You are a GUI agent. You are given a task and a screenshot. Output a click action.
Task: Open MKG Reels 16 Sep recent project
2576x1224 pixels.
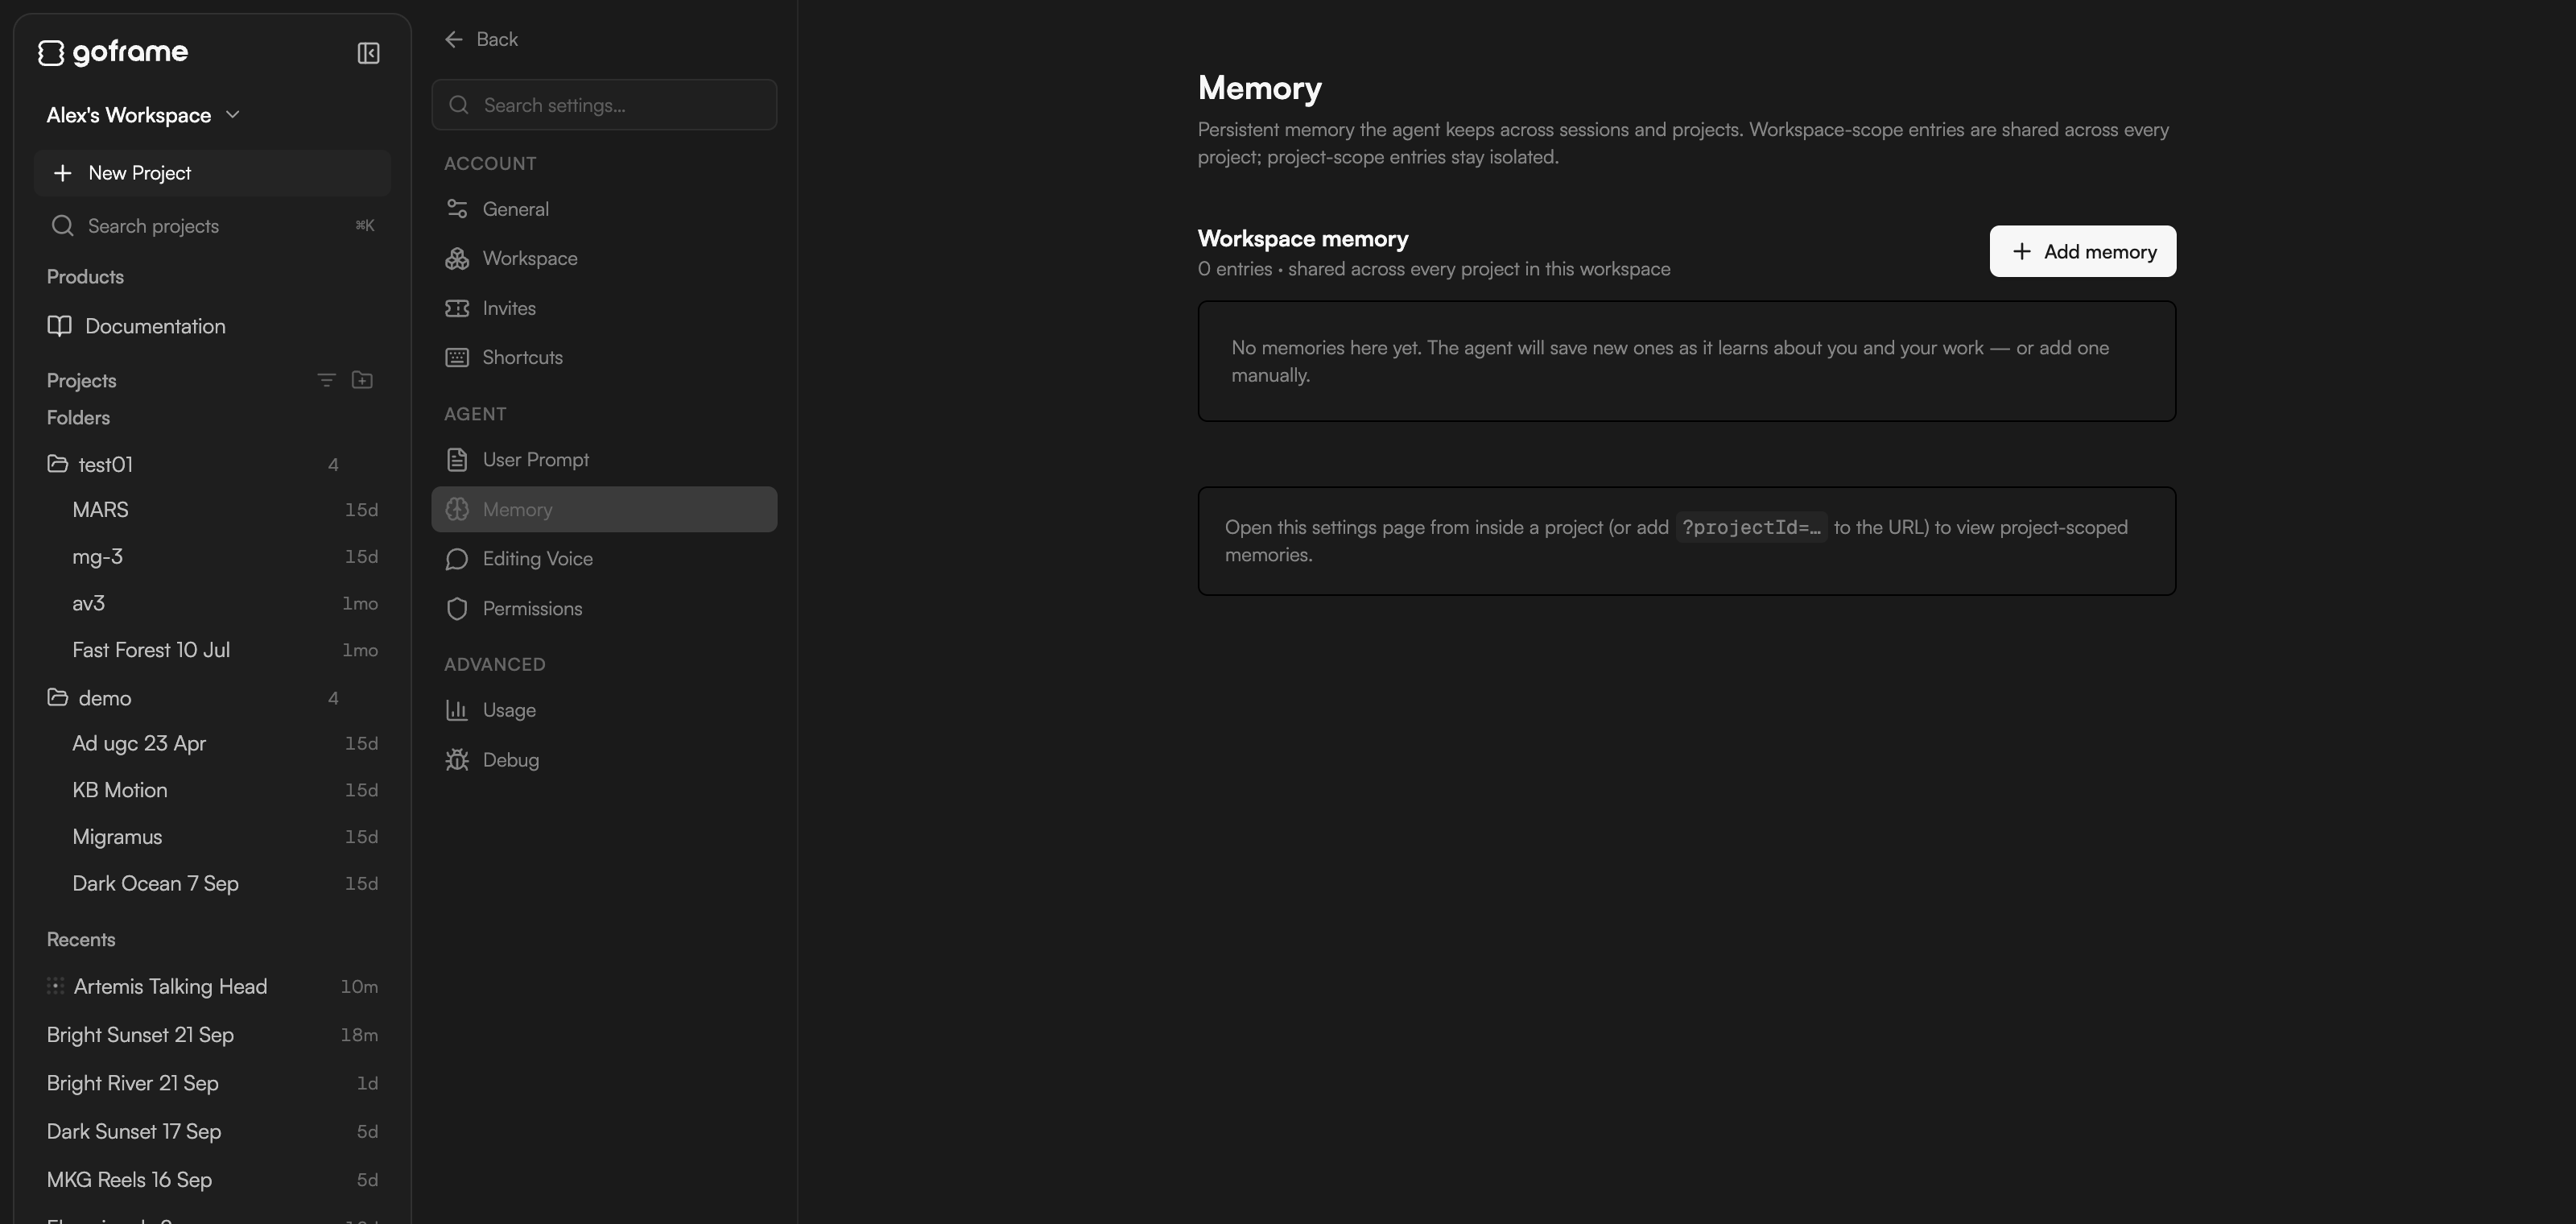point(212,1180)
